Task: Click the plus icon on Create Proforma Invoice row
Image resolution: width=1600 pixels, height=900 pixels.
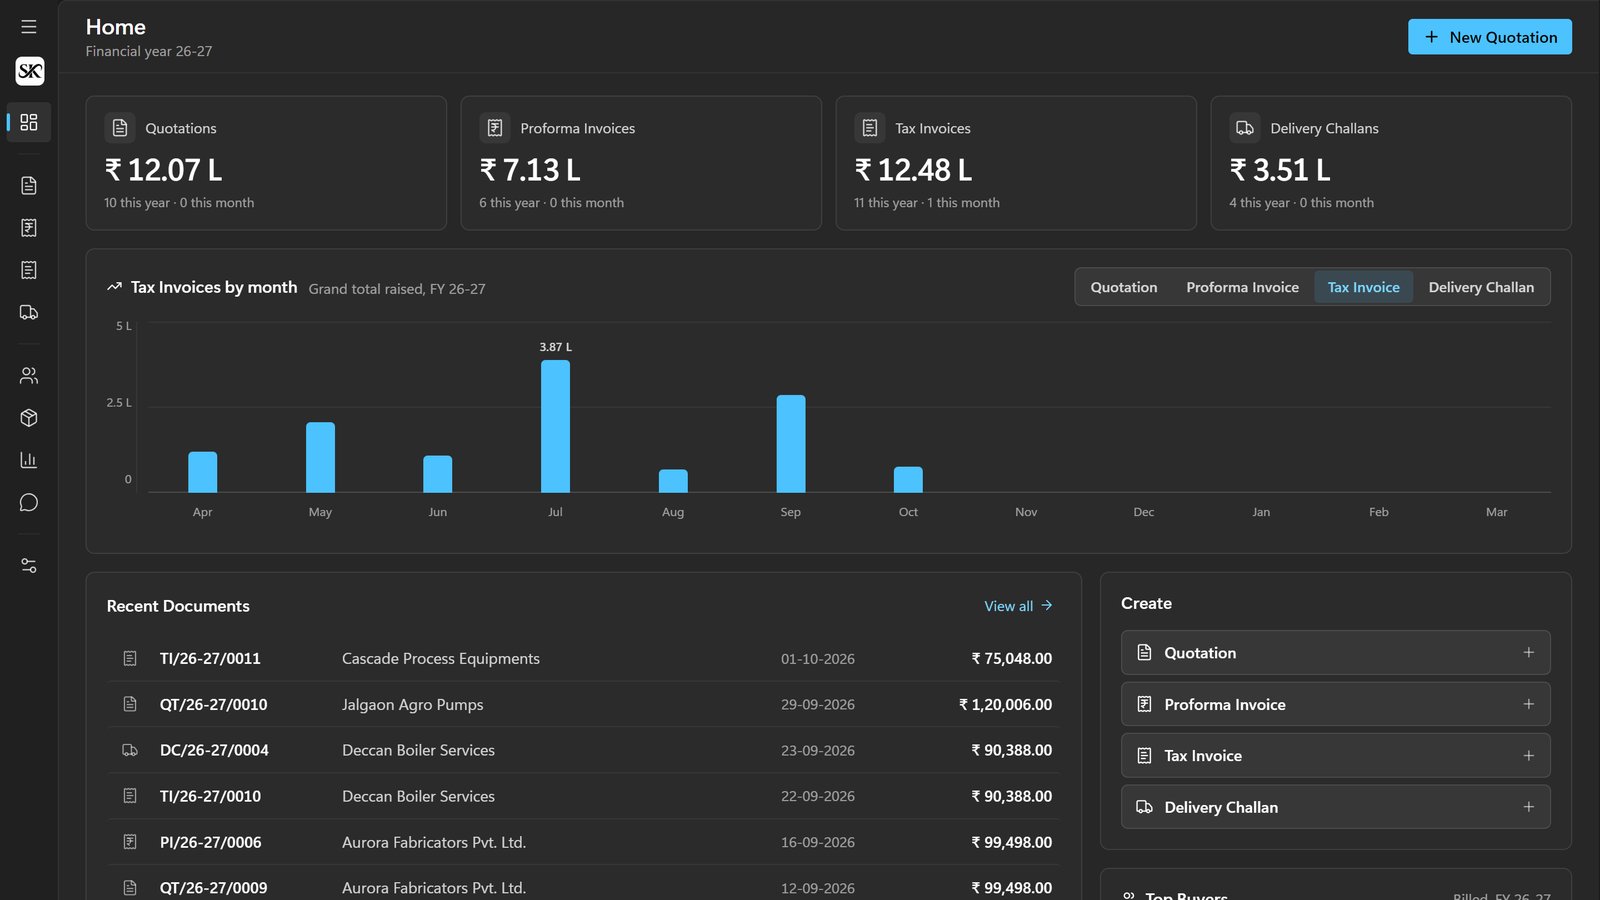Action: click(1528, 704)
